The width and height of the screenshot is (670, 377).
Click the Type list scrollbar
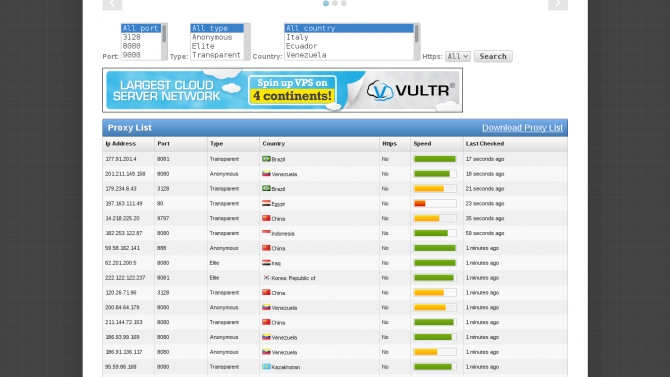[x=247, y=41]
